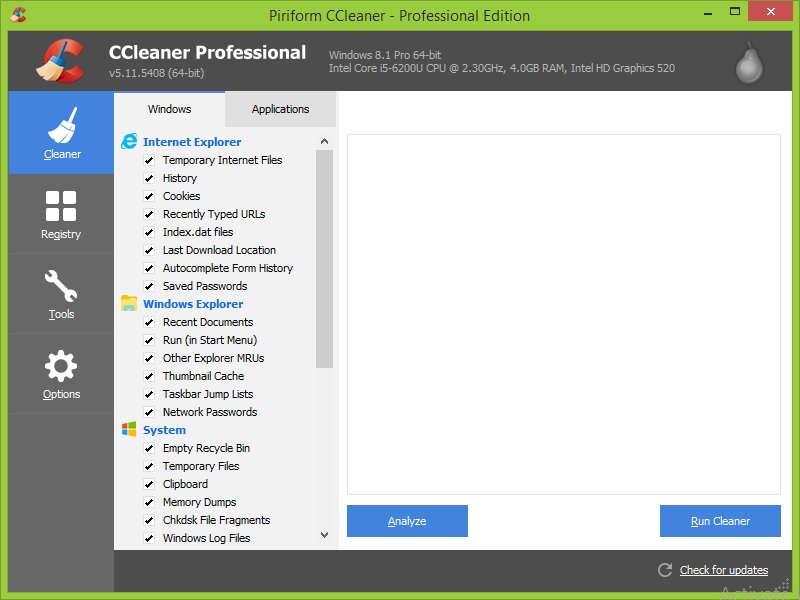Image resolution: width=800 pixels, height=600 pixels.
Task: Click the CCleaner logo in header
Action: 60,61
